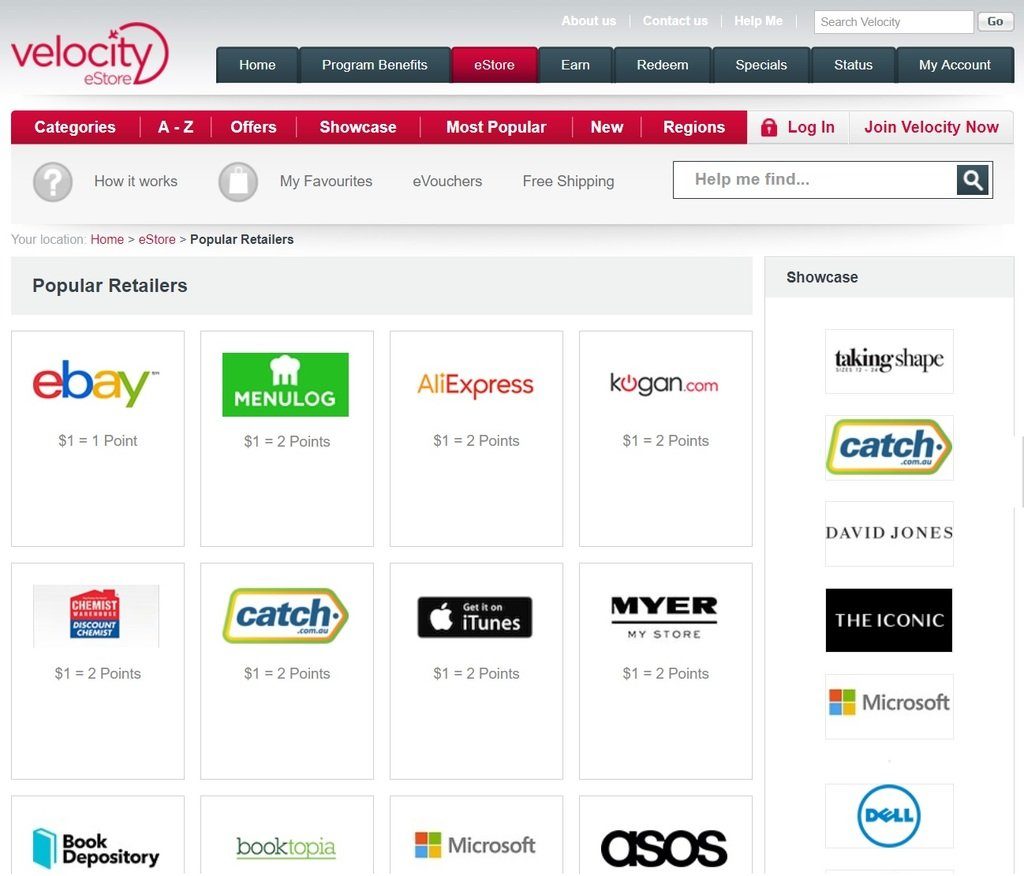Focus the Search Velocity input field
This screenshot has width=1024, height=876.
(893, 22)
